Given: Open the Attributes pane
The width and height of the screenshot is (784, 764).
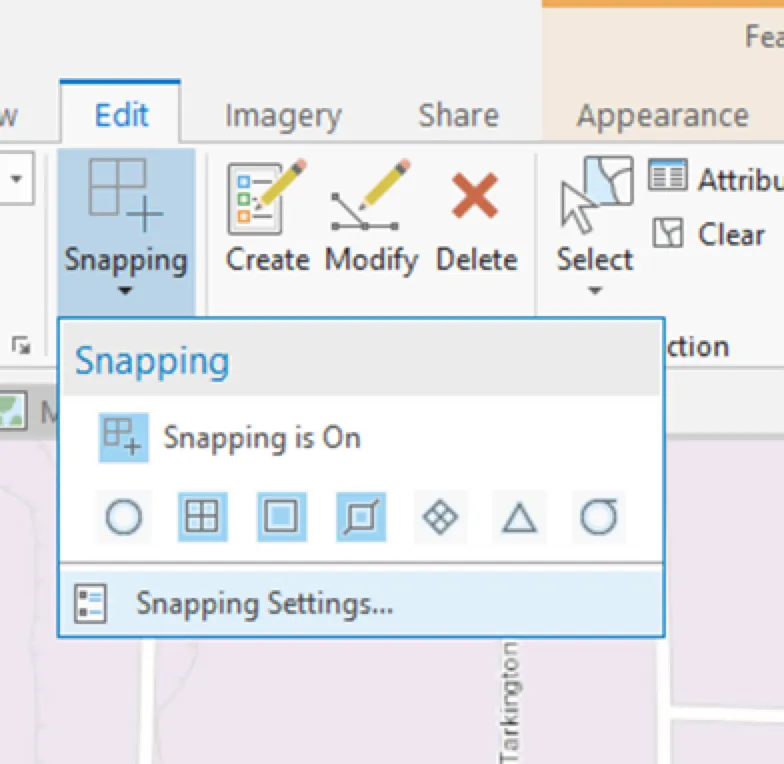Looking at the screenshot, I should tap(715, 178).
